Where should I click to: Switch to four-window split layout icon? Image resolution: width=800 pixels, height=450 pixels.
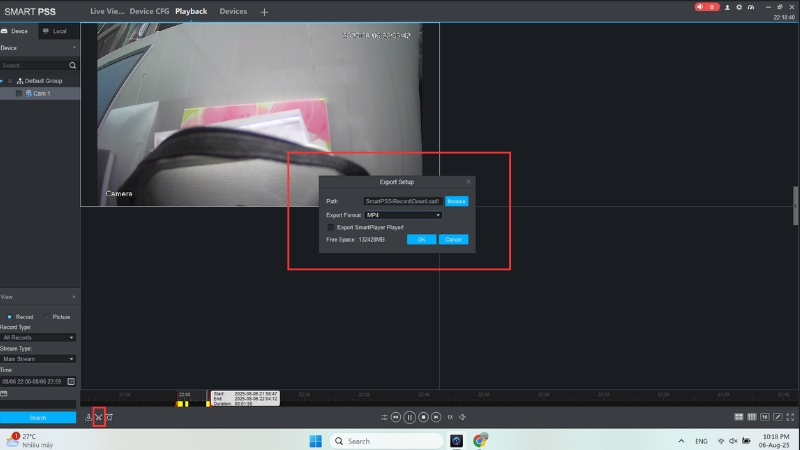[x=739, y=416]
